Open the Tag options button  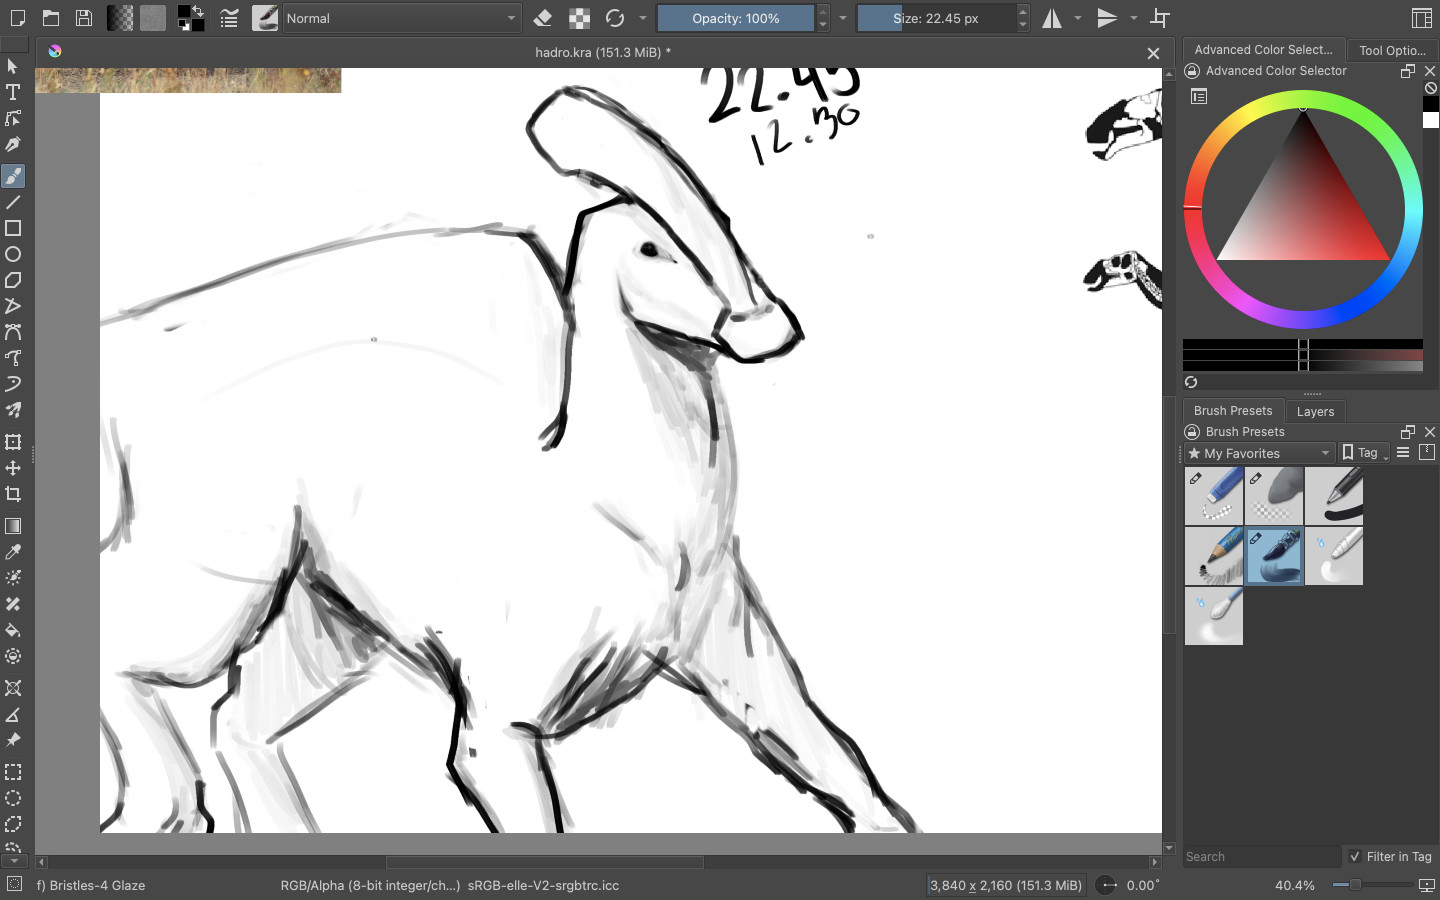point(1364,453)
